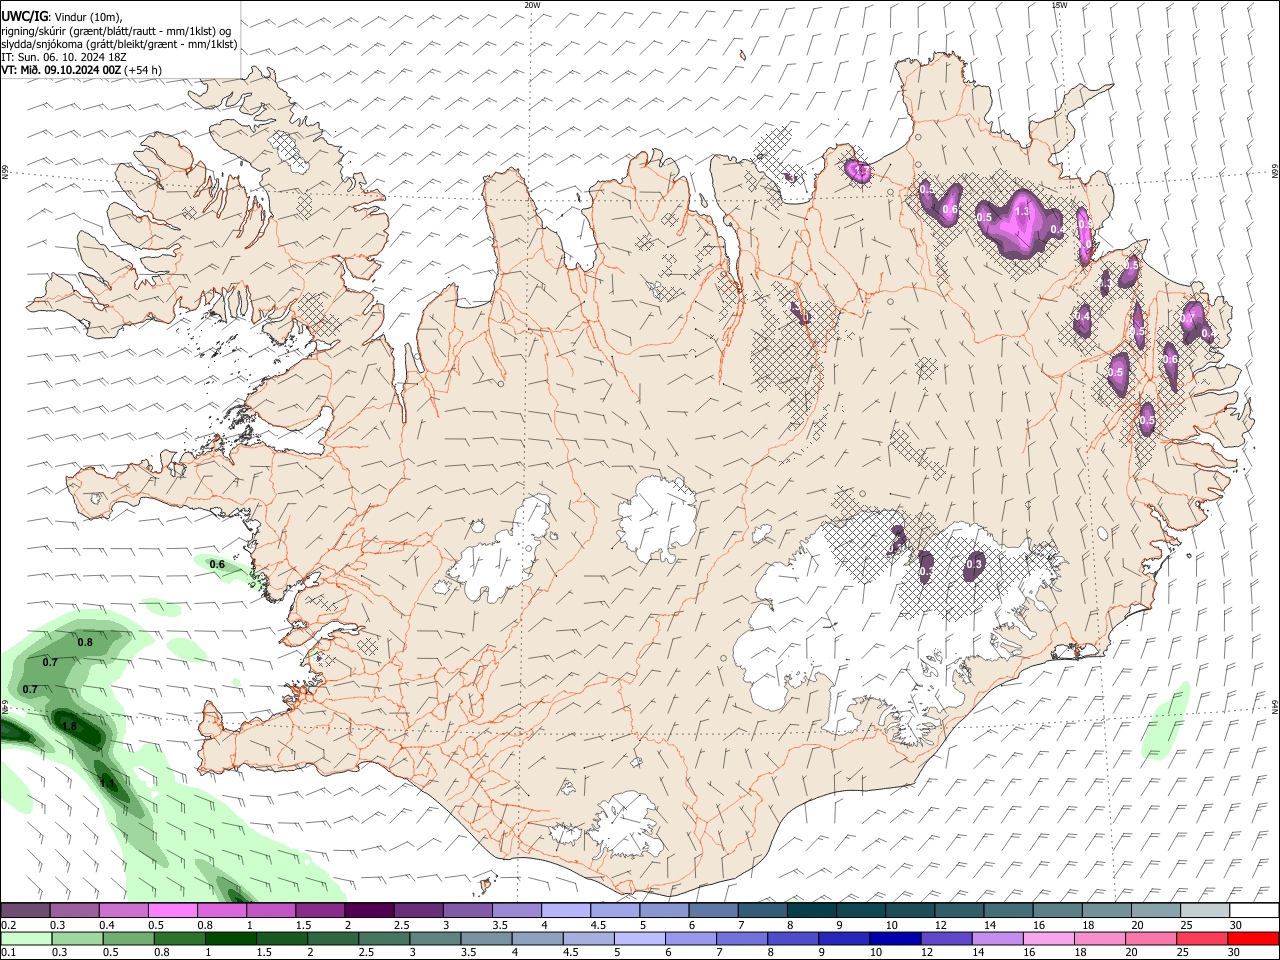The image size is (1280, 960).
Task: Click the '1.3' value in the pink snow area
Action: (x=1022, y=211)
